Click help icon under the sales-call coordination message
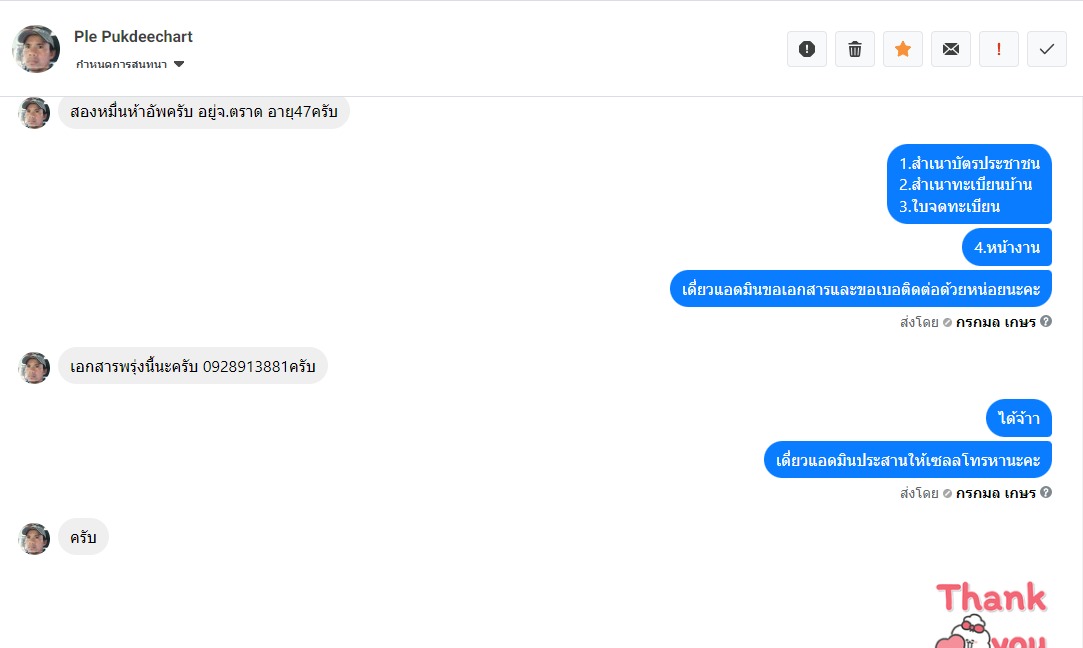Screen dimensions: 1083x648 click(1046, 493)
